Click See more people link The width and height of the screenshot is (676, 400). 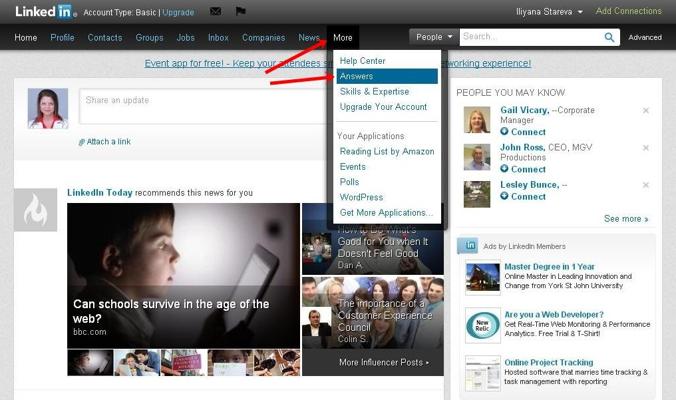(x=626, y=219)
